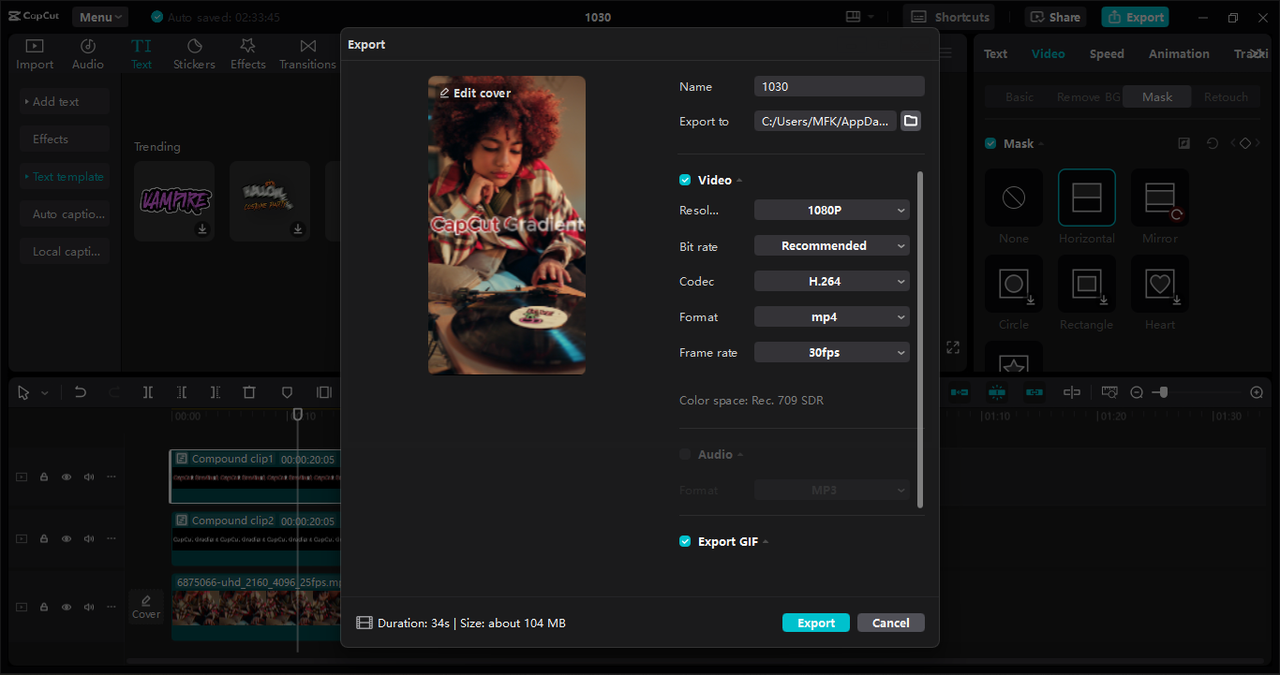Image resolution: width=1280 pixels, height=675 pixels.
Task: Reset mask settings with the circular arrow
Action: [1212, 144]
